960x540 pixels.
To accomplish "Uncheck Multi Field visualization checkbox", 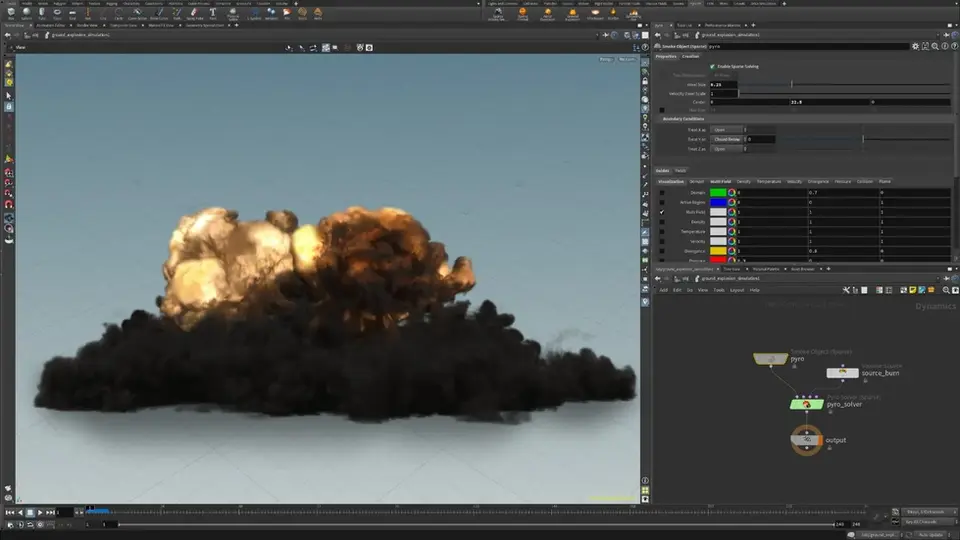I will 662,212.
